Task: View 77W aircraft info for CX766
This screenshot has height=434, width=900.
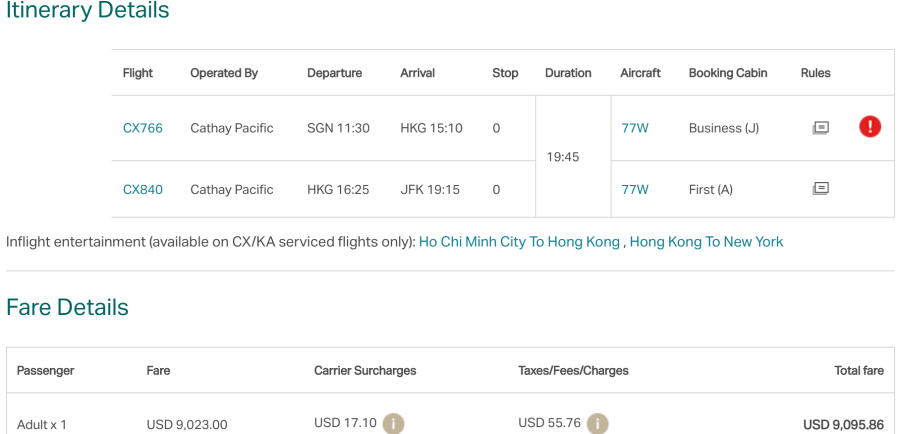Action: tap(635, 128)
